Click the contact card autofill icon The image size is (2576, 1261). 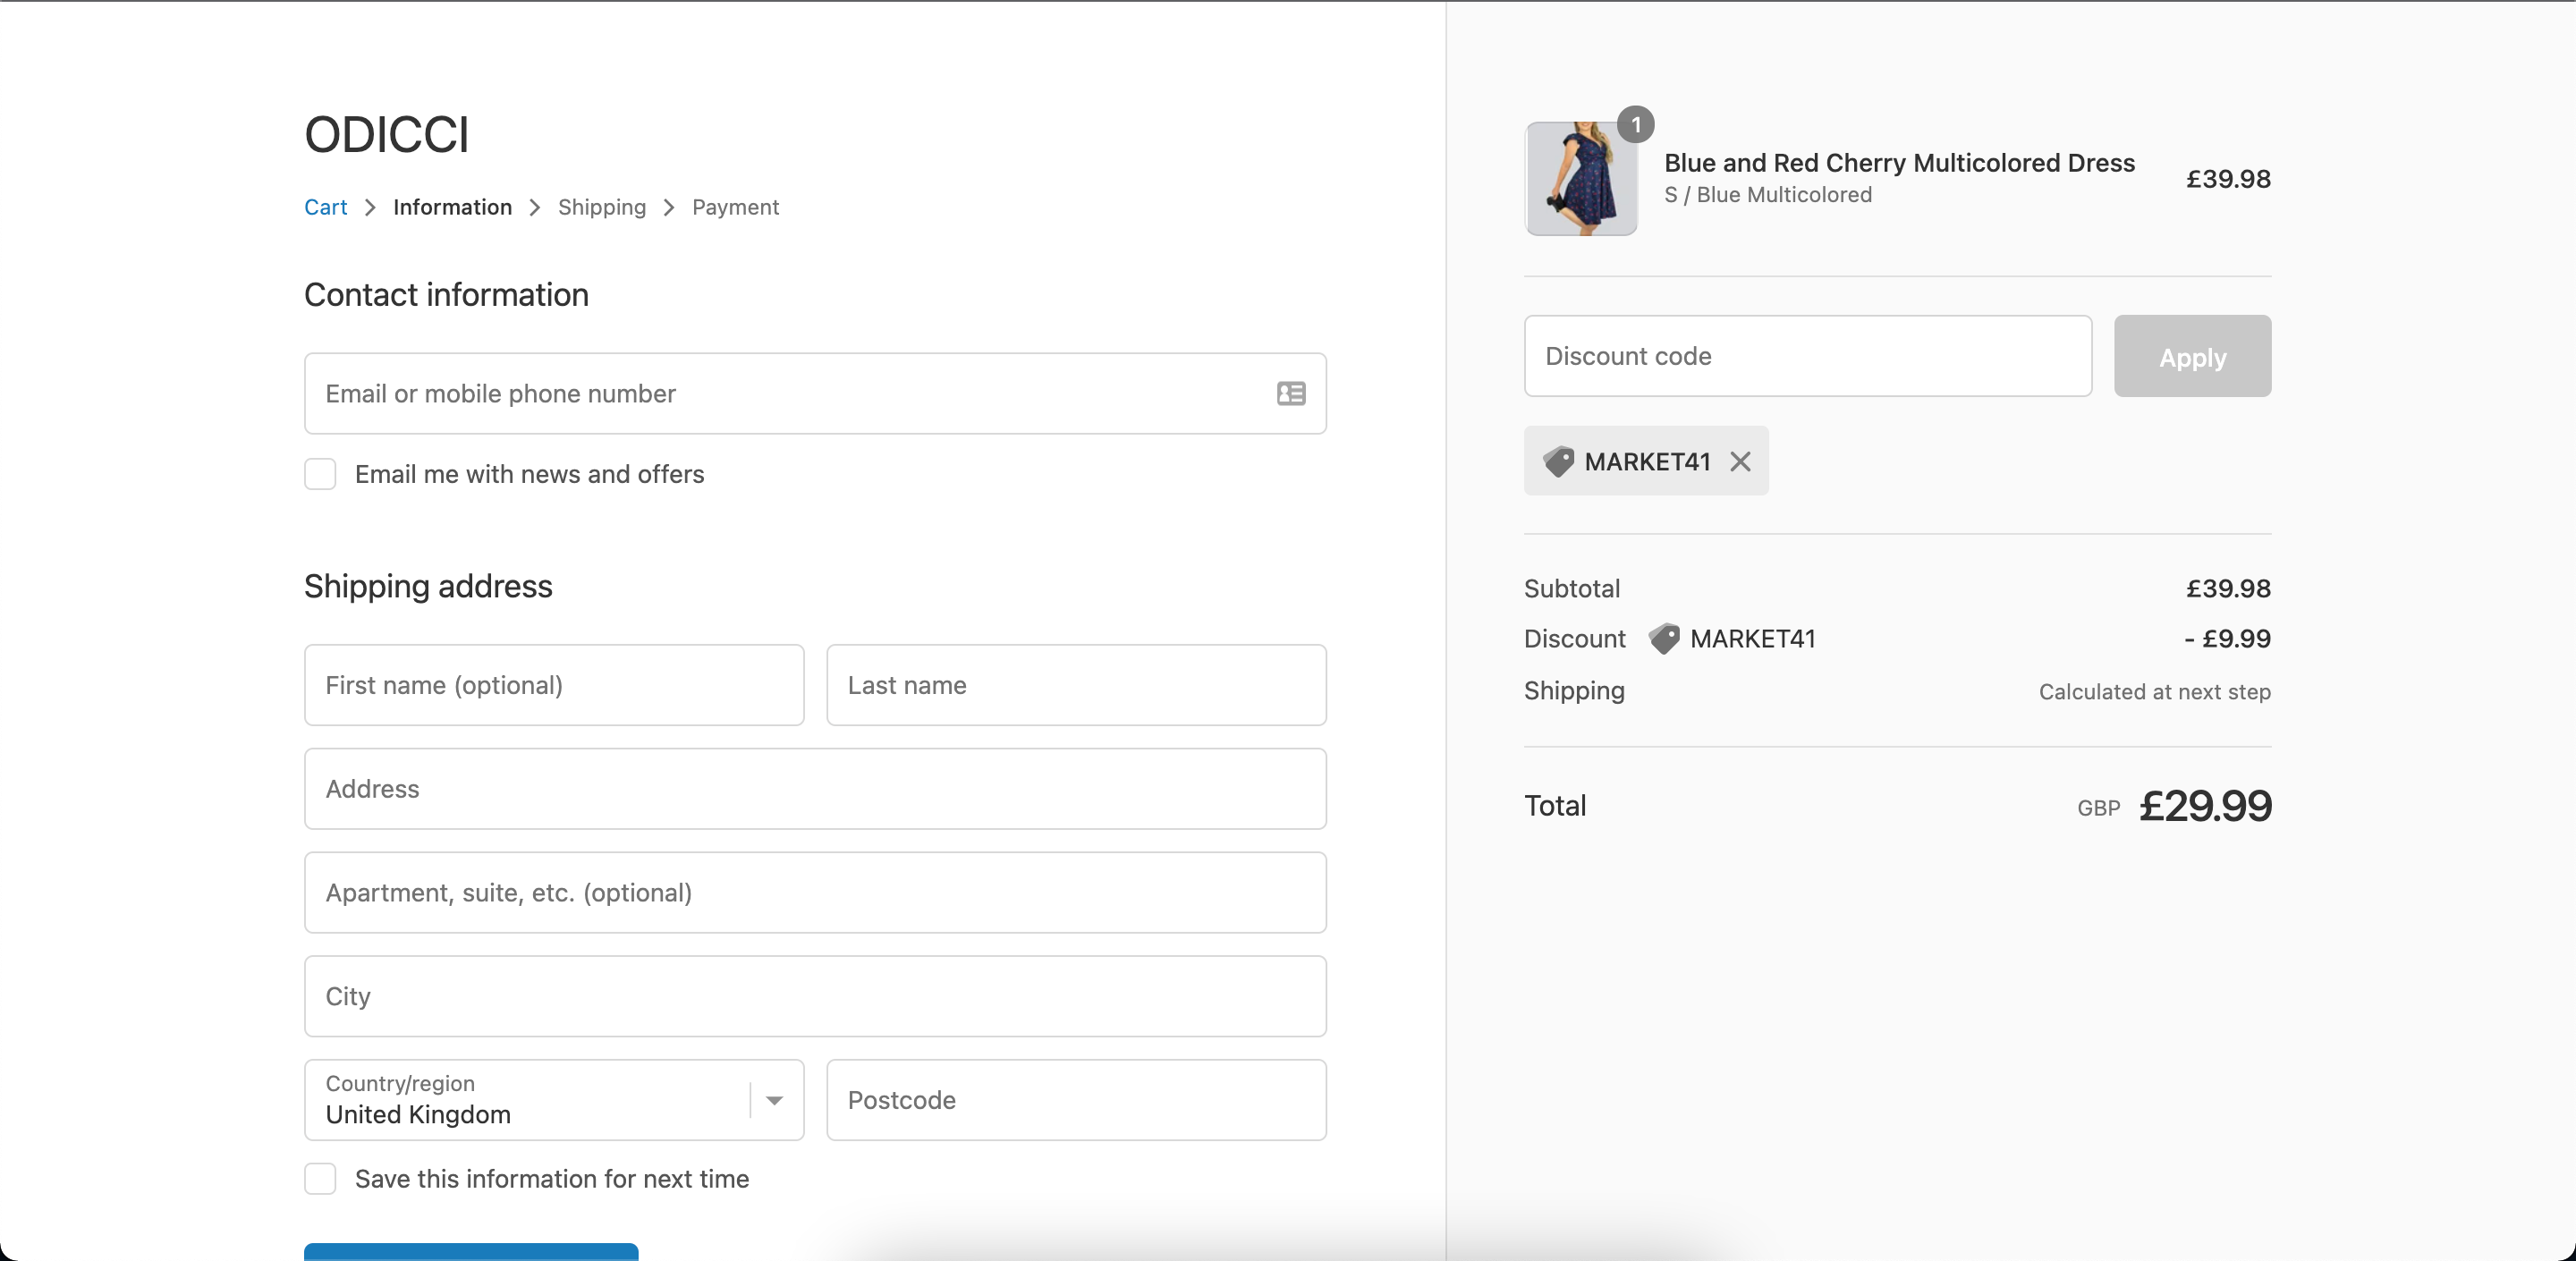coord(1291,394)
